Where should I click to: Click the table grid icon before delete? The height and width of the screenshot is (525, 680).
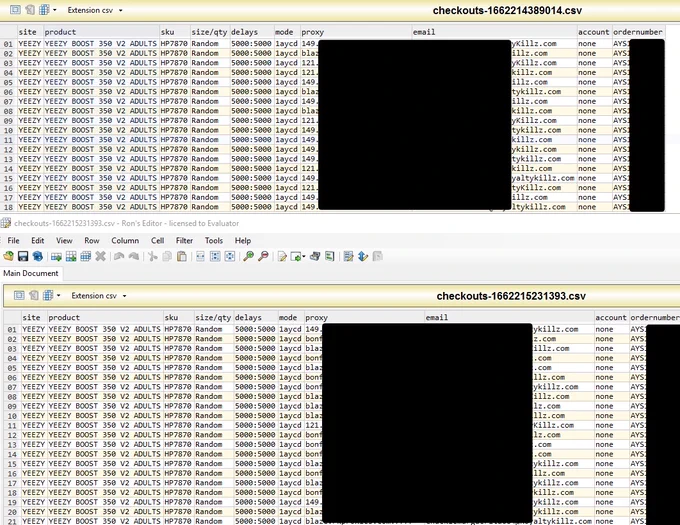point(85,256)
